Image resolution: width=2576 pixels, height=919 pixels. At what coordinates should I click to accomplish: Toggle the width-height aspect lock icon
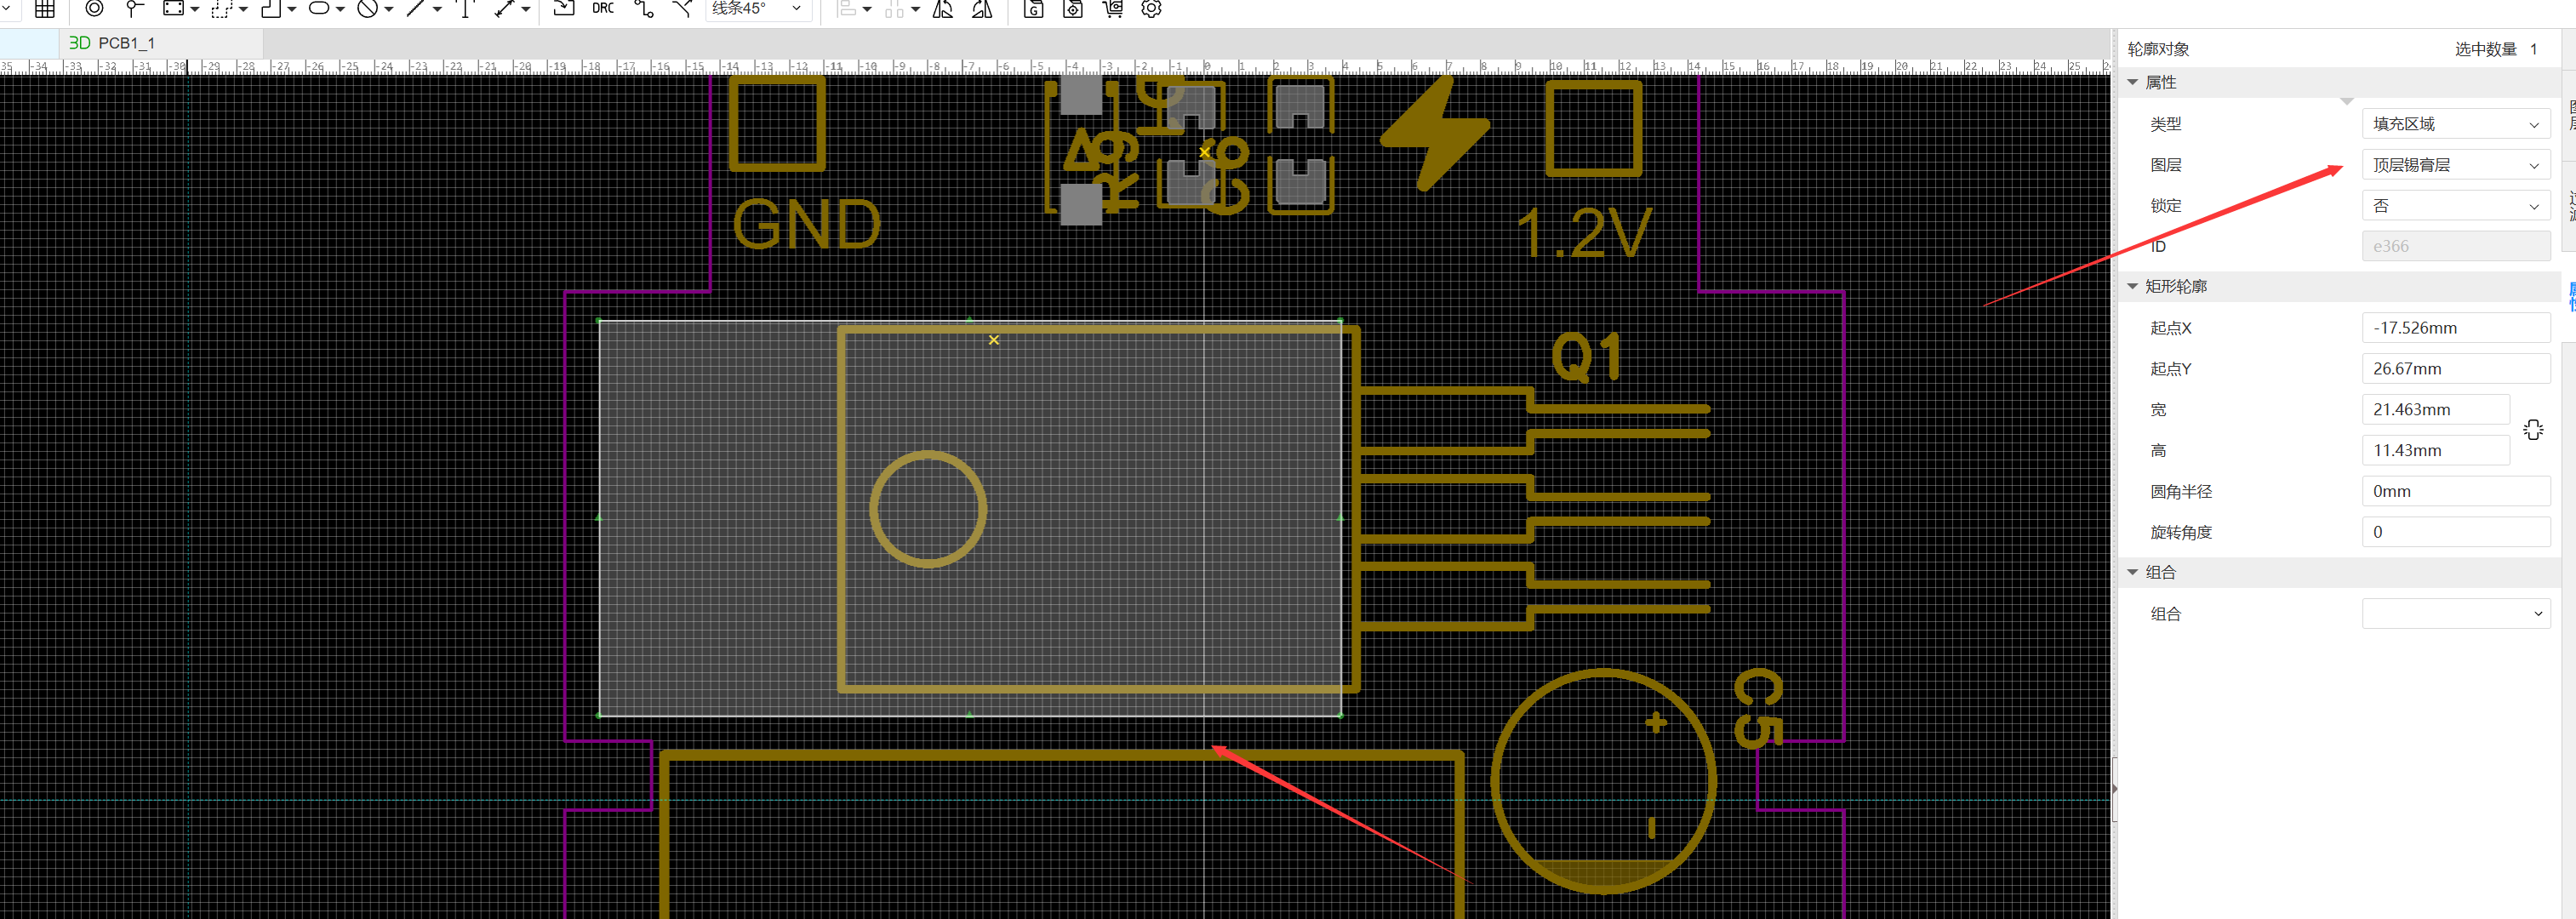click(2532, 430)
